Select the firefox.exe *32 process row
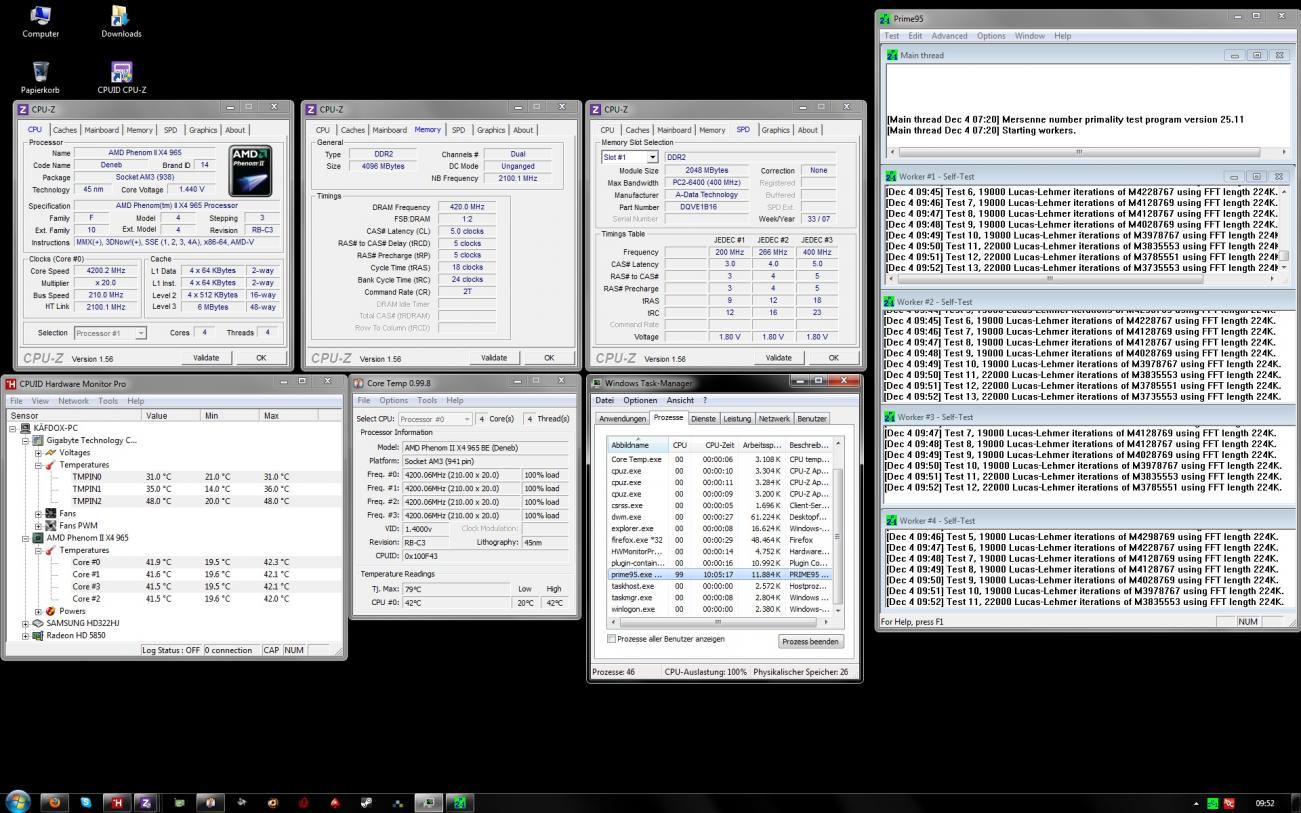 (x=720, y=540)
